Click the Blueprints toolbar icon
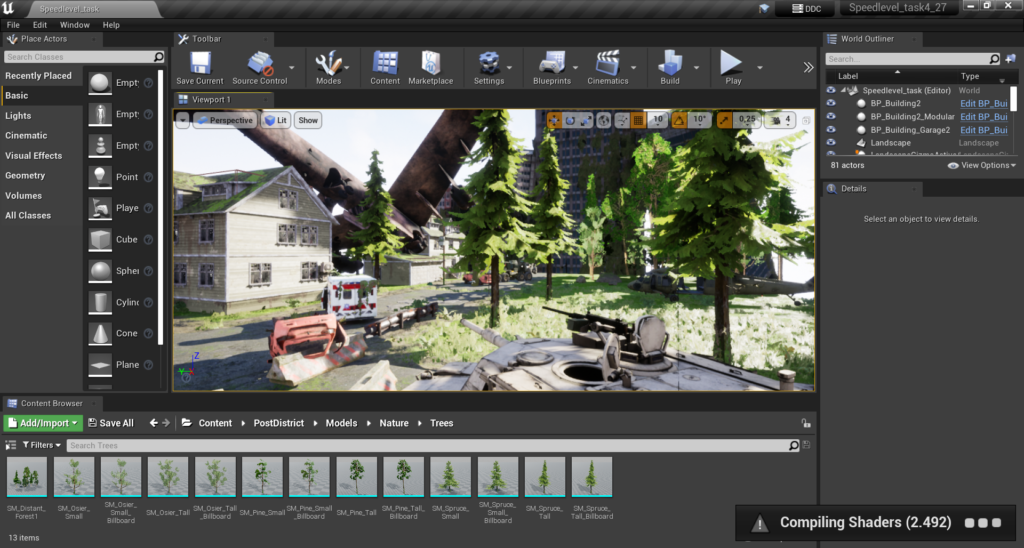Viewport: 1024px width, 548px height. coord(552,65)
